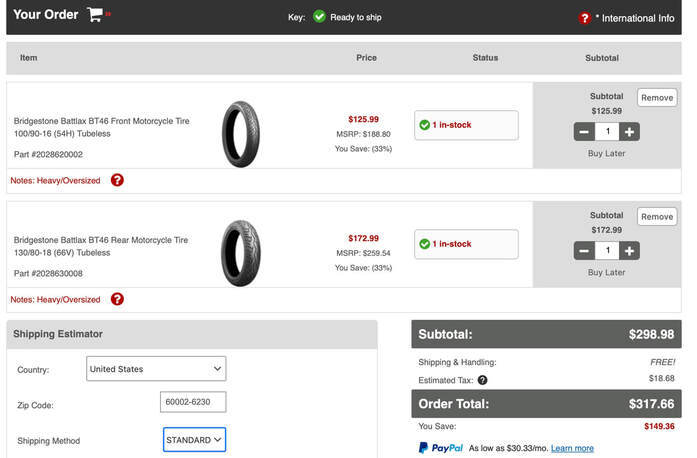The height and width of the screenshot is (458, 697).
Task: Click the Shipping Estimator heading
Action: [58, 334]
